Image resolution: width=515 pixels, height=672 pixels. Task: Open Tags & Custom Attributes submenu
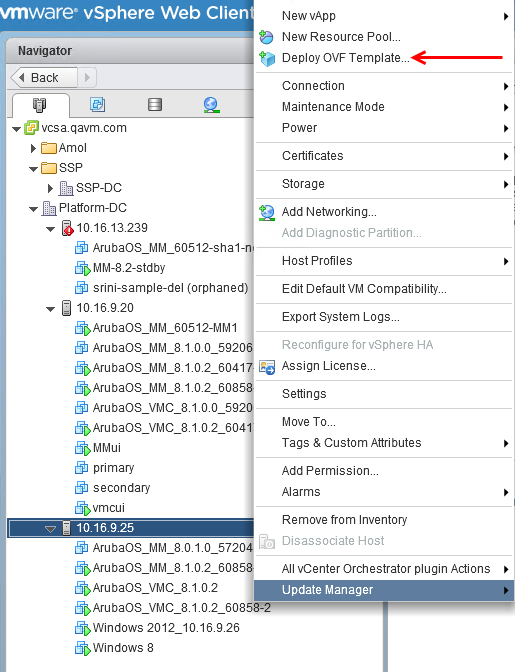pos(384,443)
